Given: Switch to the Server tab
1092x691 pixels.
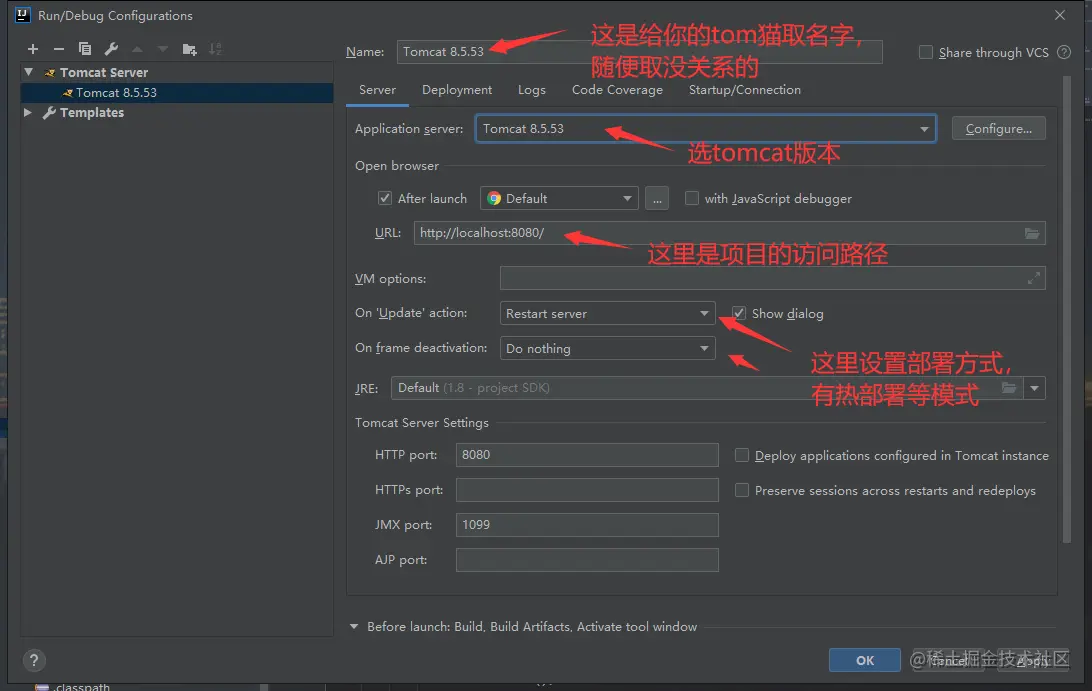Looking at the screenshot, I should pyautogui.click(x=377, y=90).
